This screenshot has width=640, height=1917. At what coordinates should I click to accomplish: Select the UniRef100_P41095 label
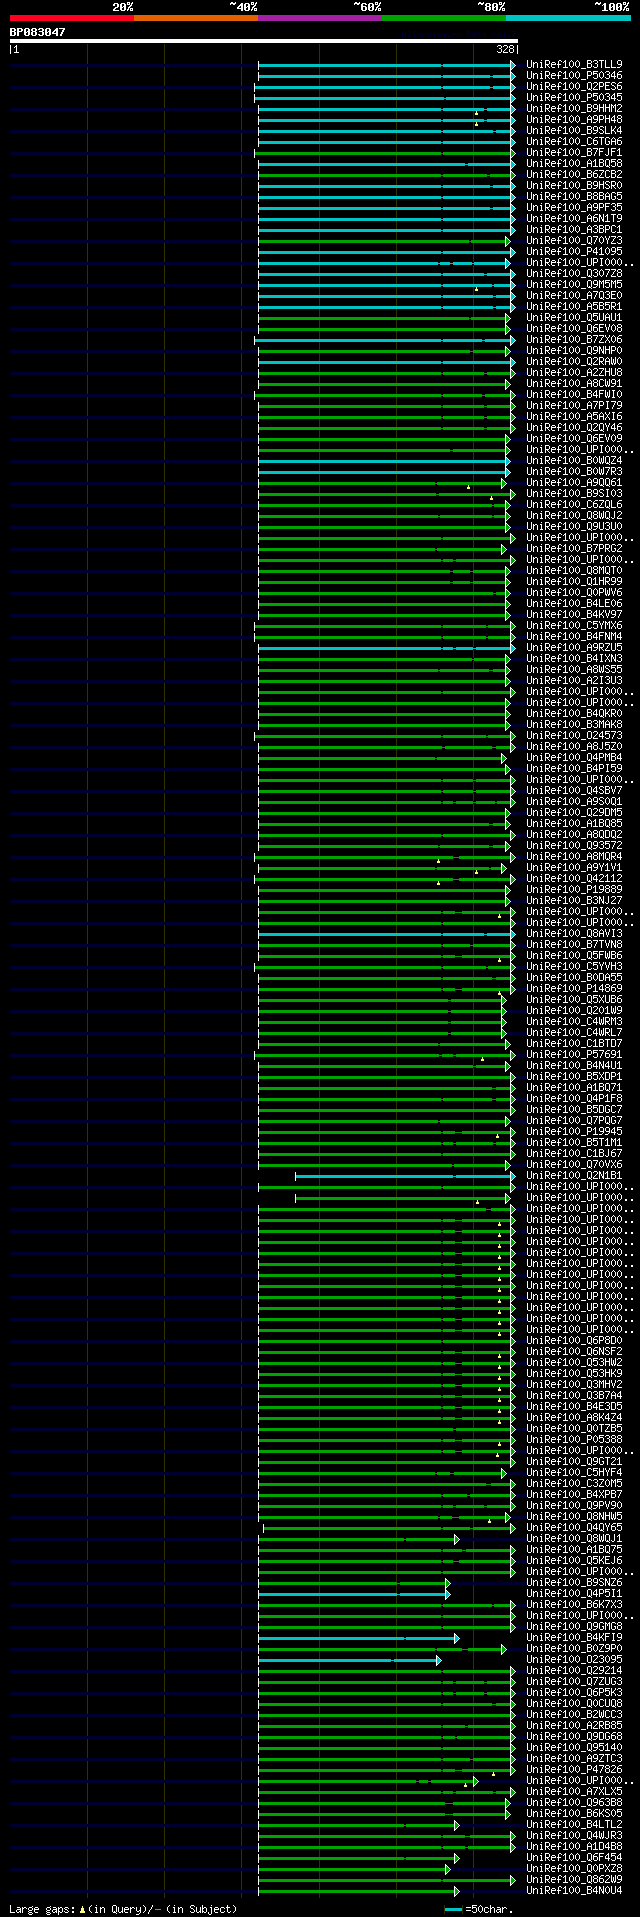(574, 251)
